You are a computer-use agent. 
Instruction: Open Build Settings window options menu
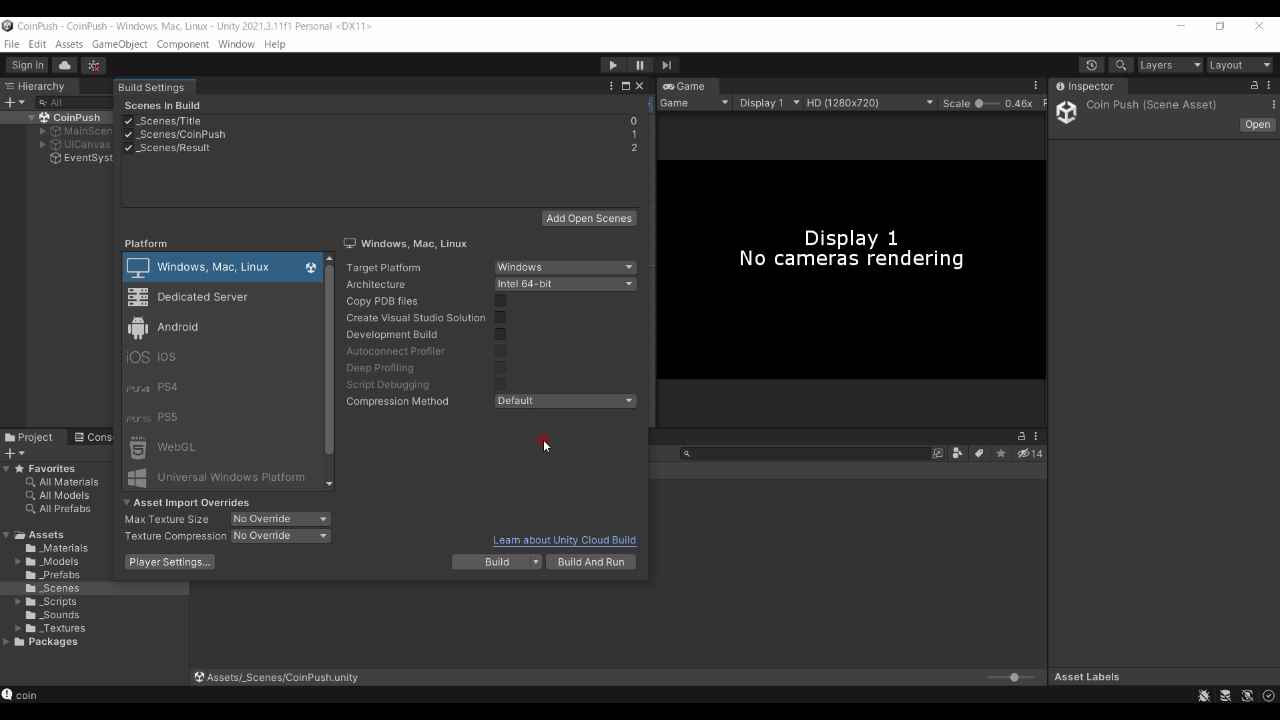(x=611, y=87)
